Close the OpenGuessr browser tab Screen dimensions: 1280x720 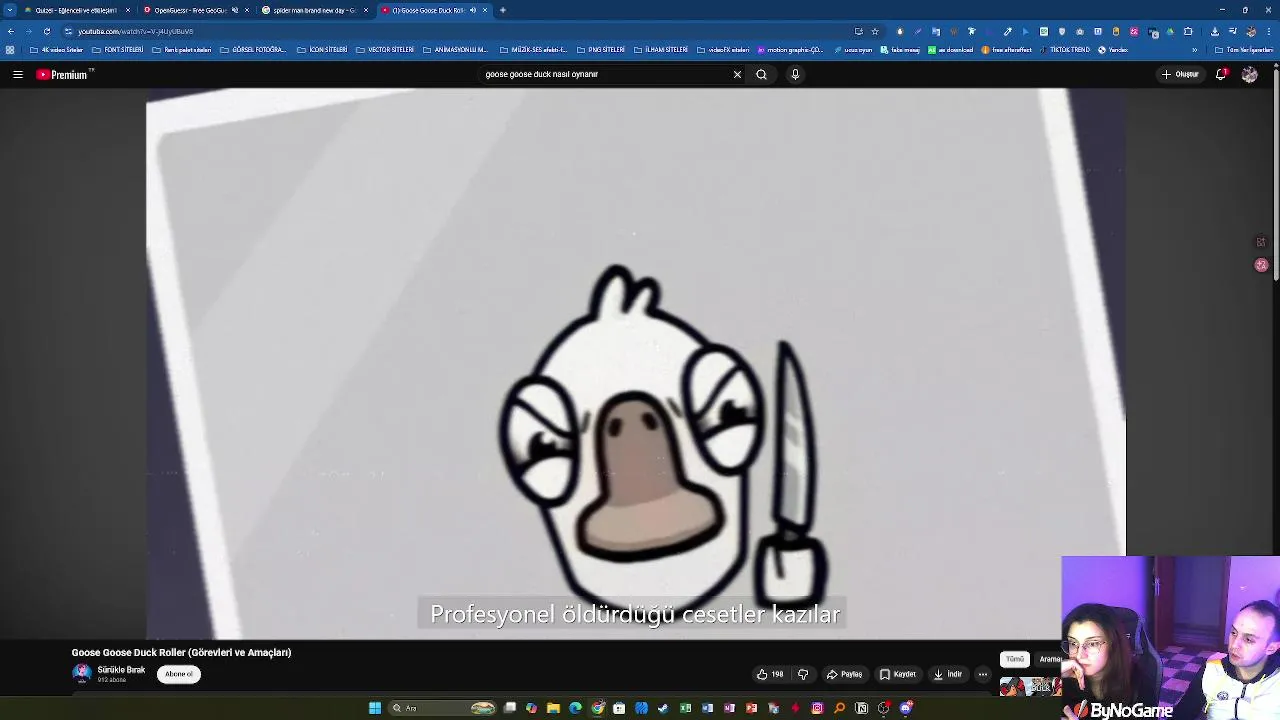(247, 10)
